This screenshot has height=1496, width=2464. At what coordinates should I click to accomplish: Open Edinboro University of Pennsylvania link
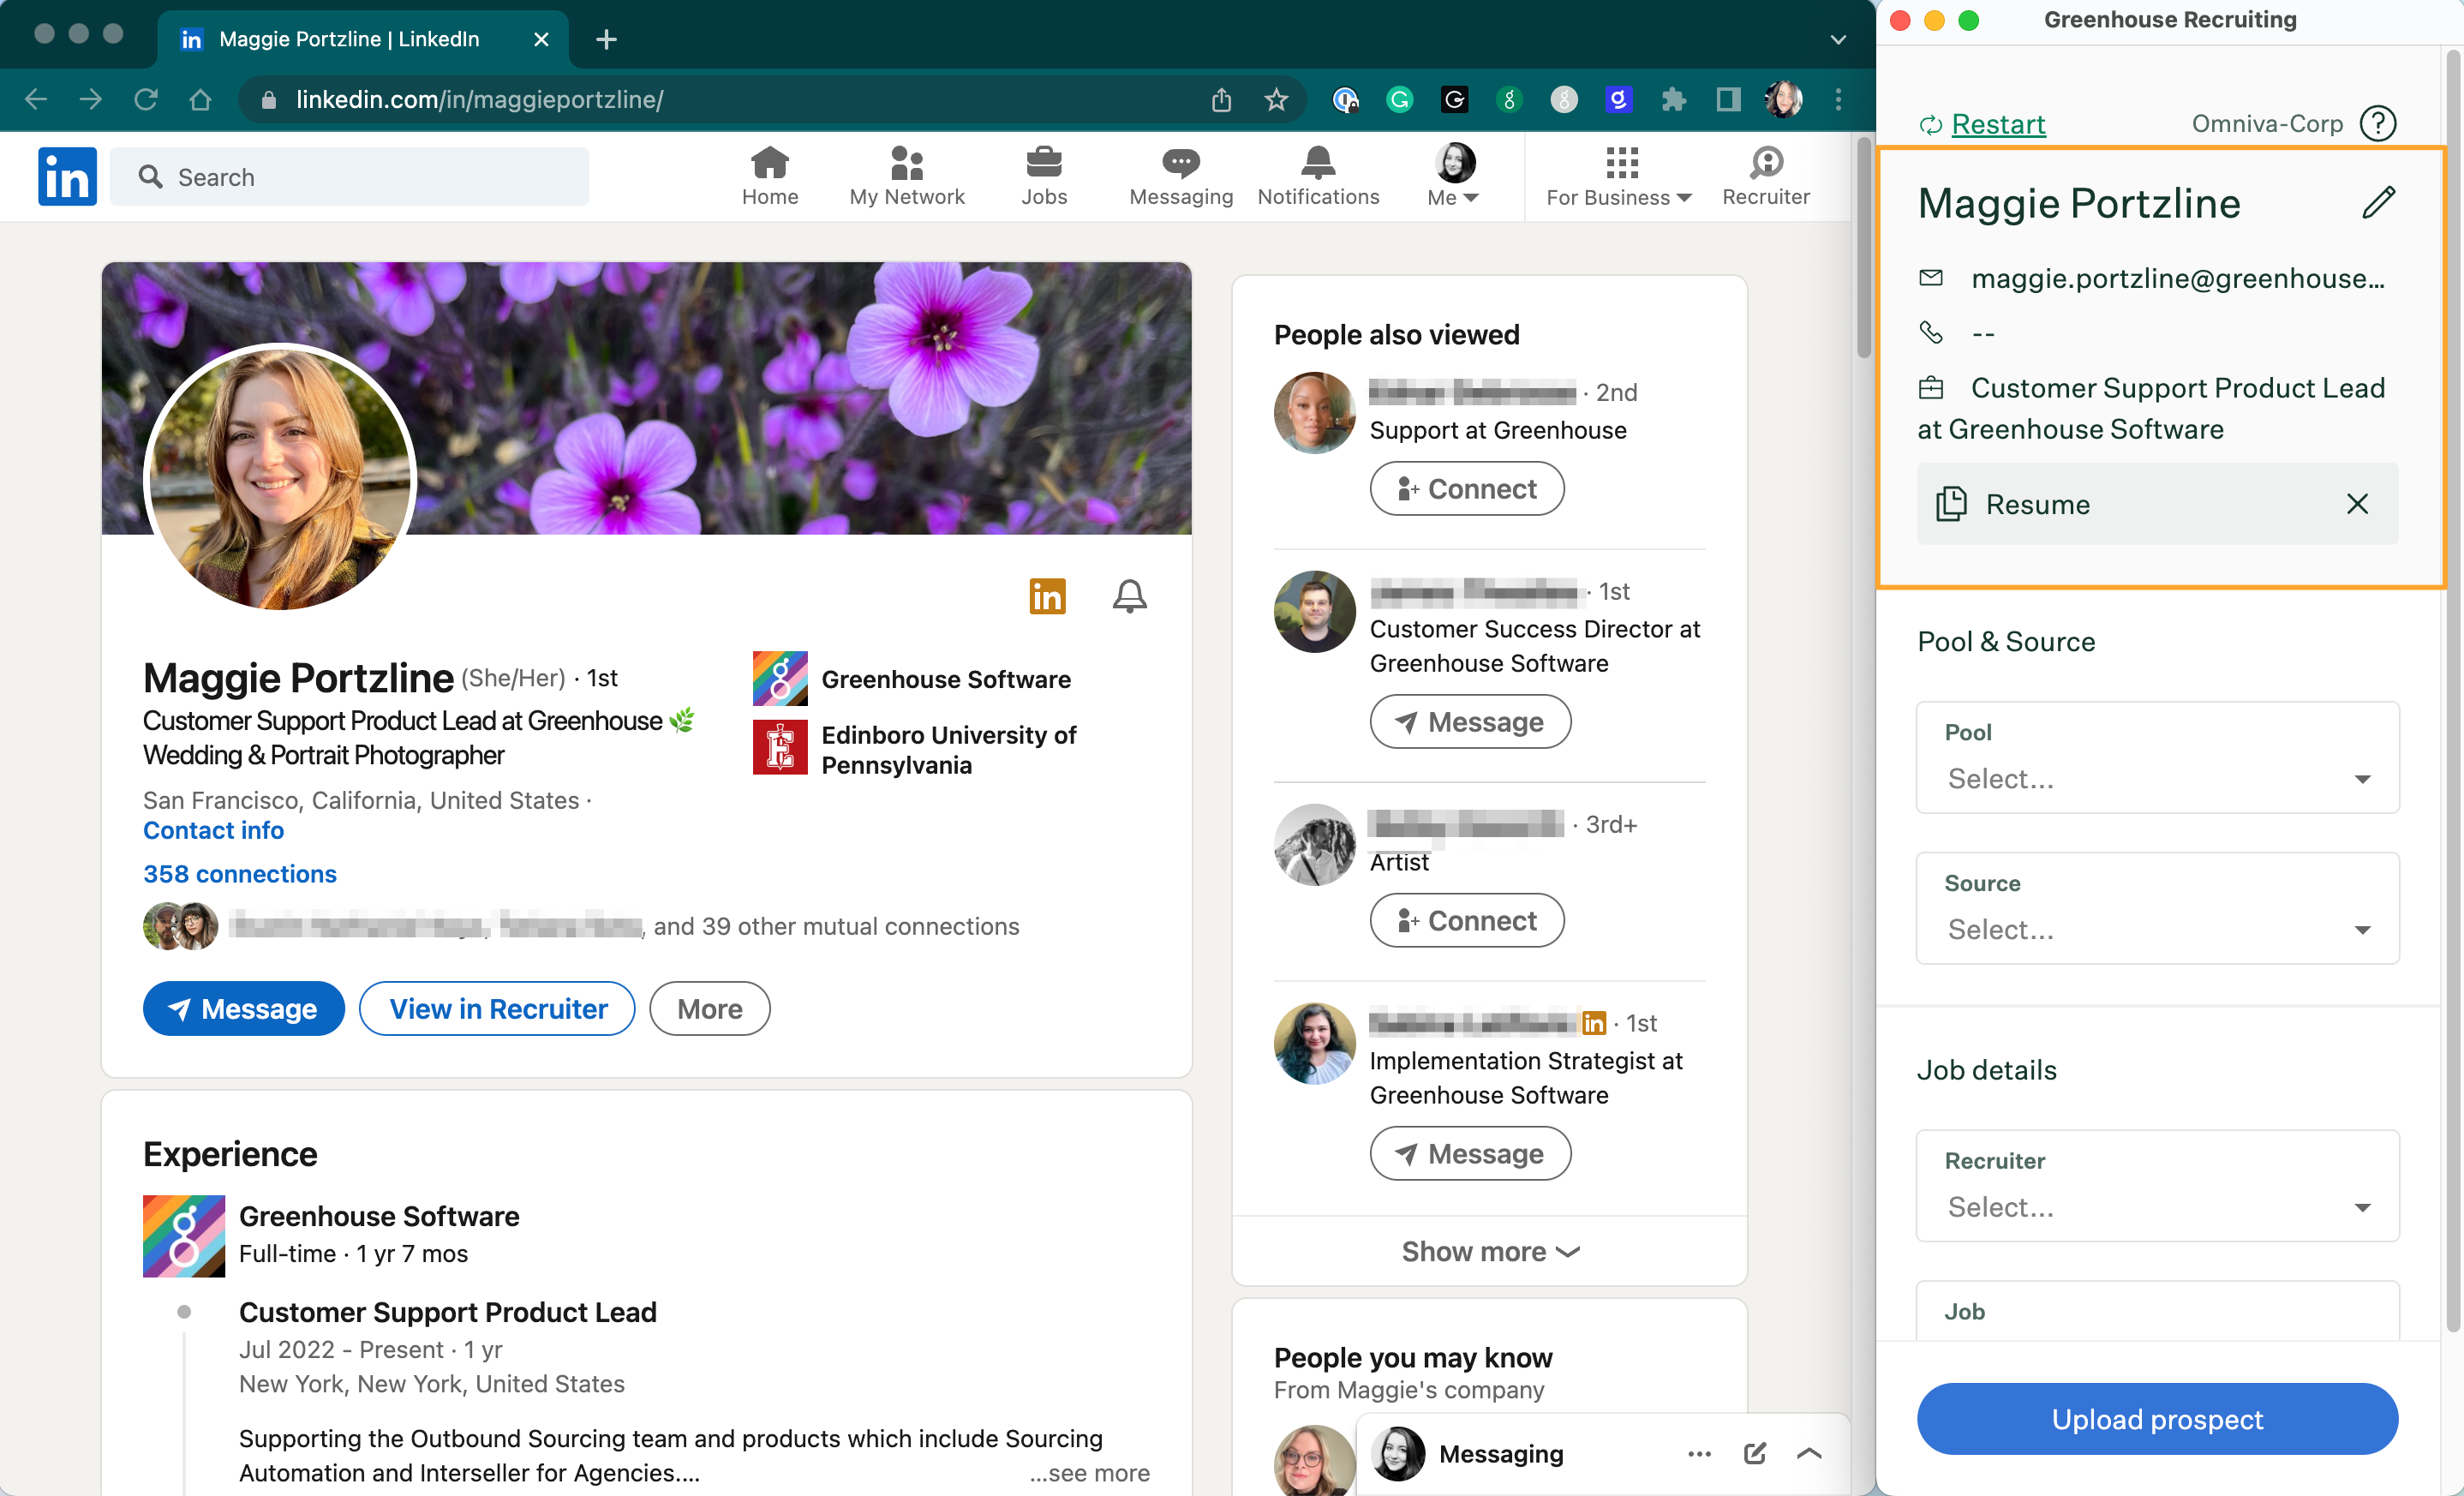tap(915, 749)
